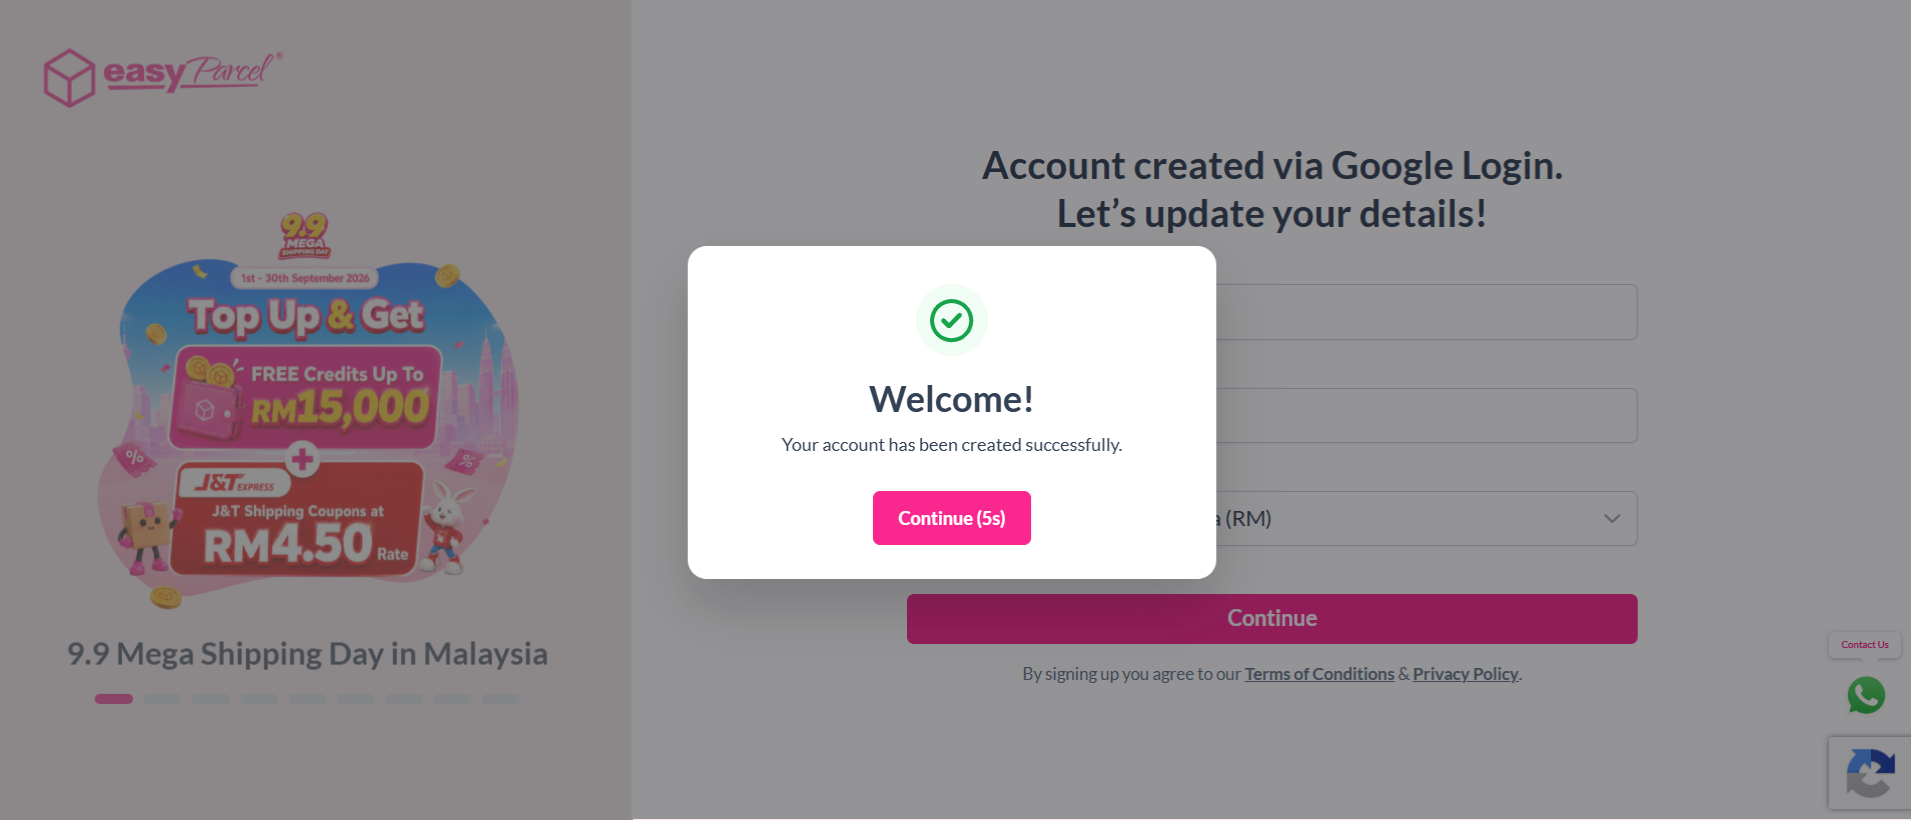
Task: Click the Contact Us tooltip label
Action: pos(1865,645)
